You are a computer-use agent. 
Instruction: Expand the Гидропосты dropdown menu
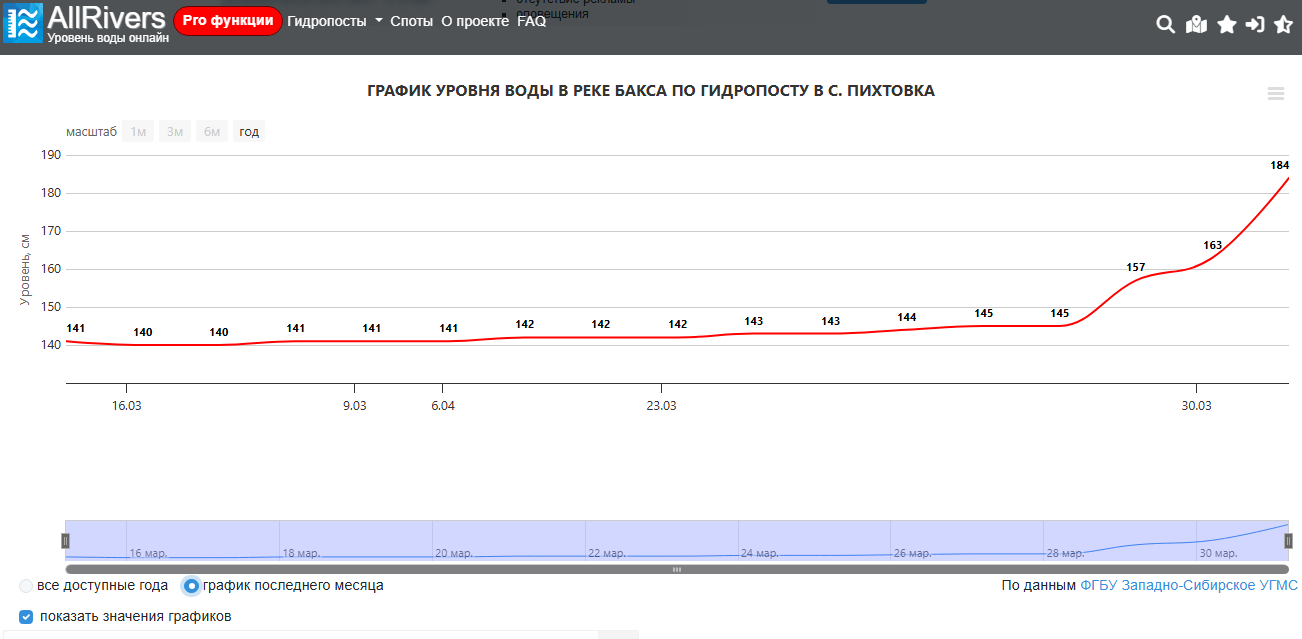[x=334, y=21]
